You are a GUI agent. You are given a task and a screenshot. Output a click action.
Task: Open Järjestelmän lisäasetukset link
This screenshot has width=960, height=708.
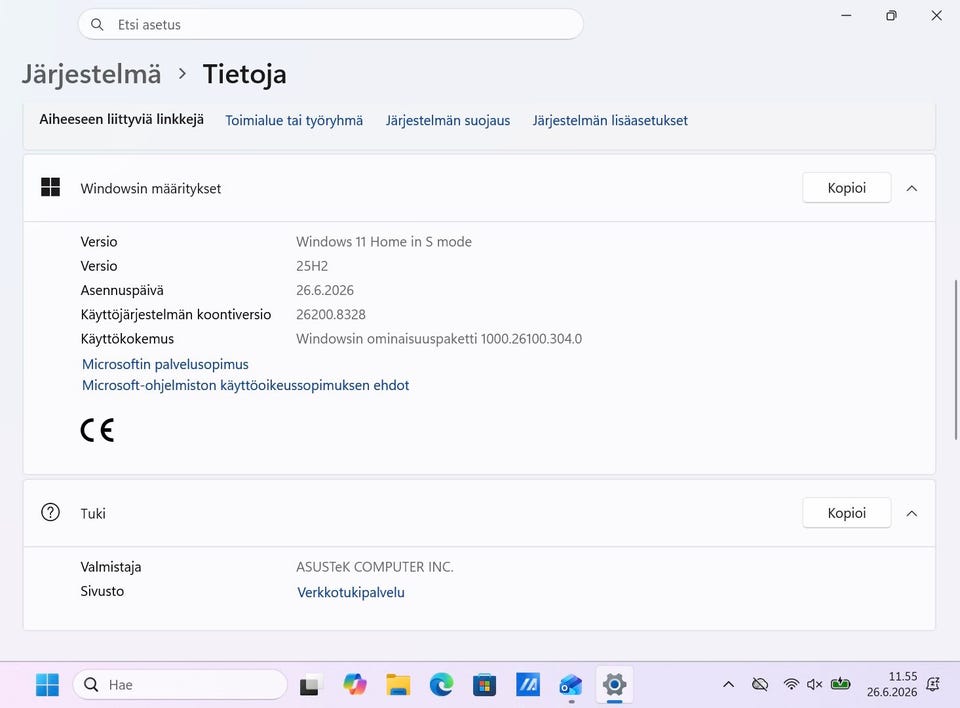(610, 121)
